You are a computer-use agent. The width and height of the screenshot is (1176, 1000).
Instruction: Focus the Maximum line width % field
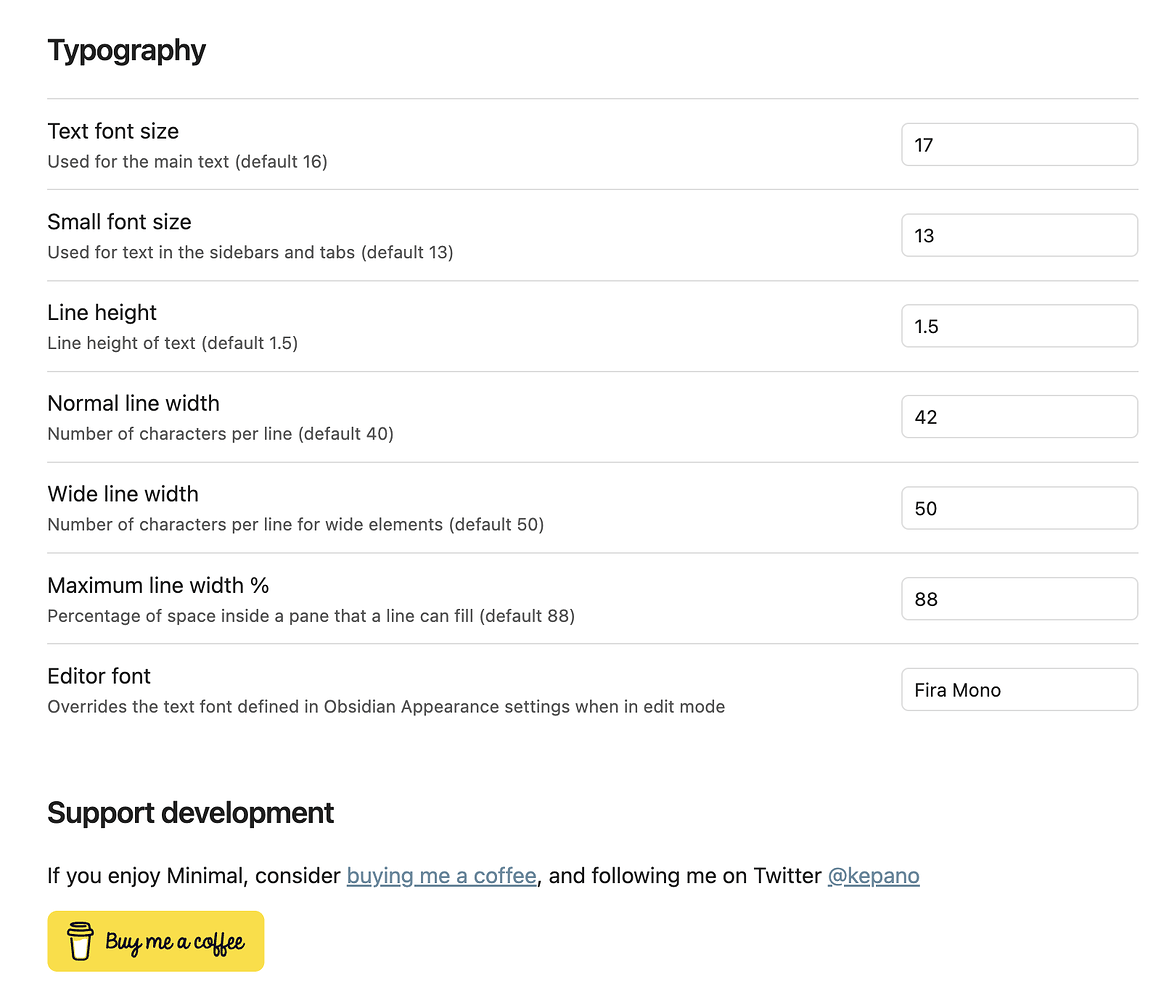1019,599
